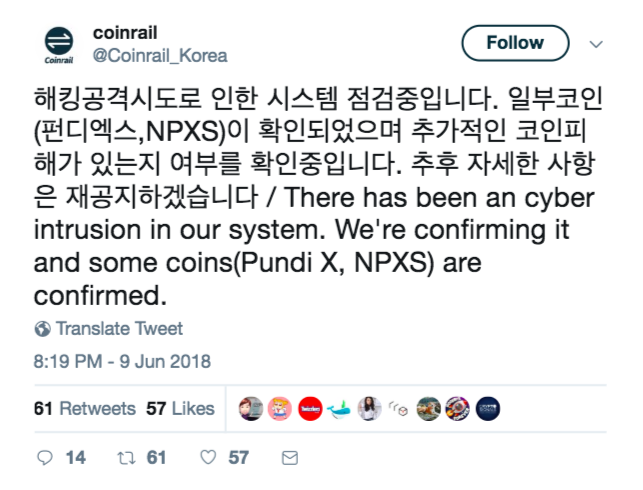The height and width of the screenshot is (490, 643).
Task: Open the first liker avatar with glasses
Action: click(251, 408)
